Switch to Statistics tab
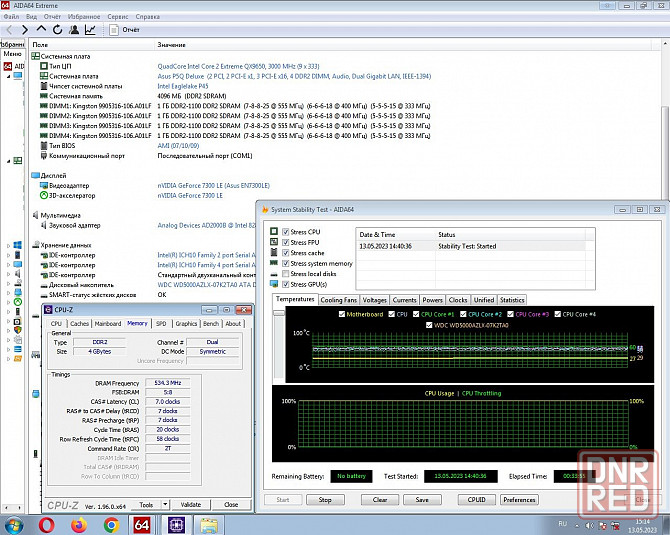This screenshot has height=535, width=670. coord(512,300)
